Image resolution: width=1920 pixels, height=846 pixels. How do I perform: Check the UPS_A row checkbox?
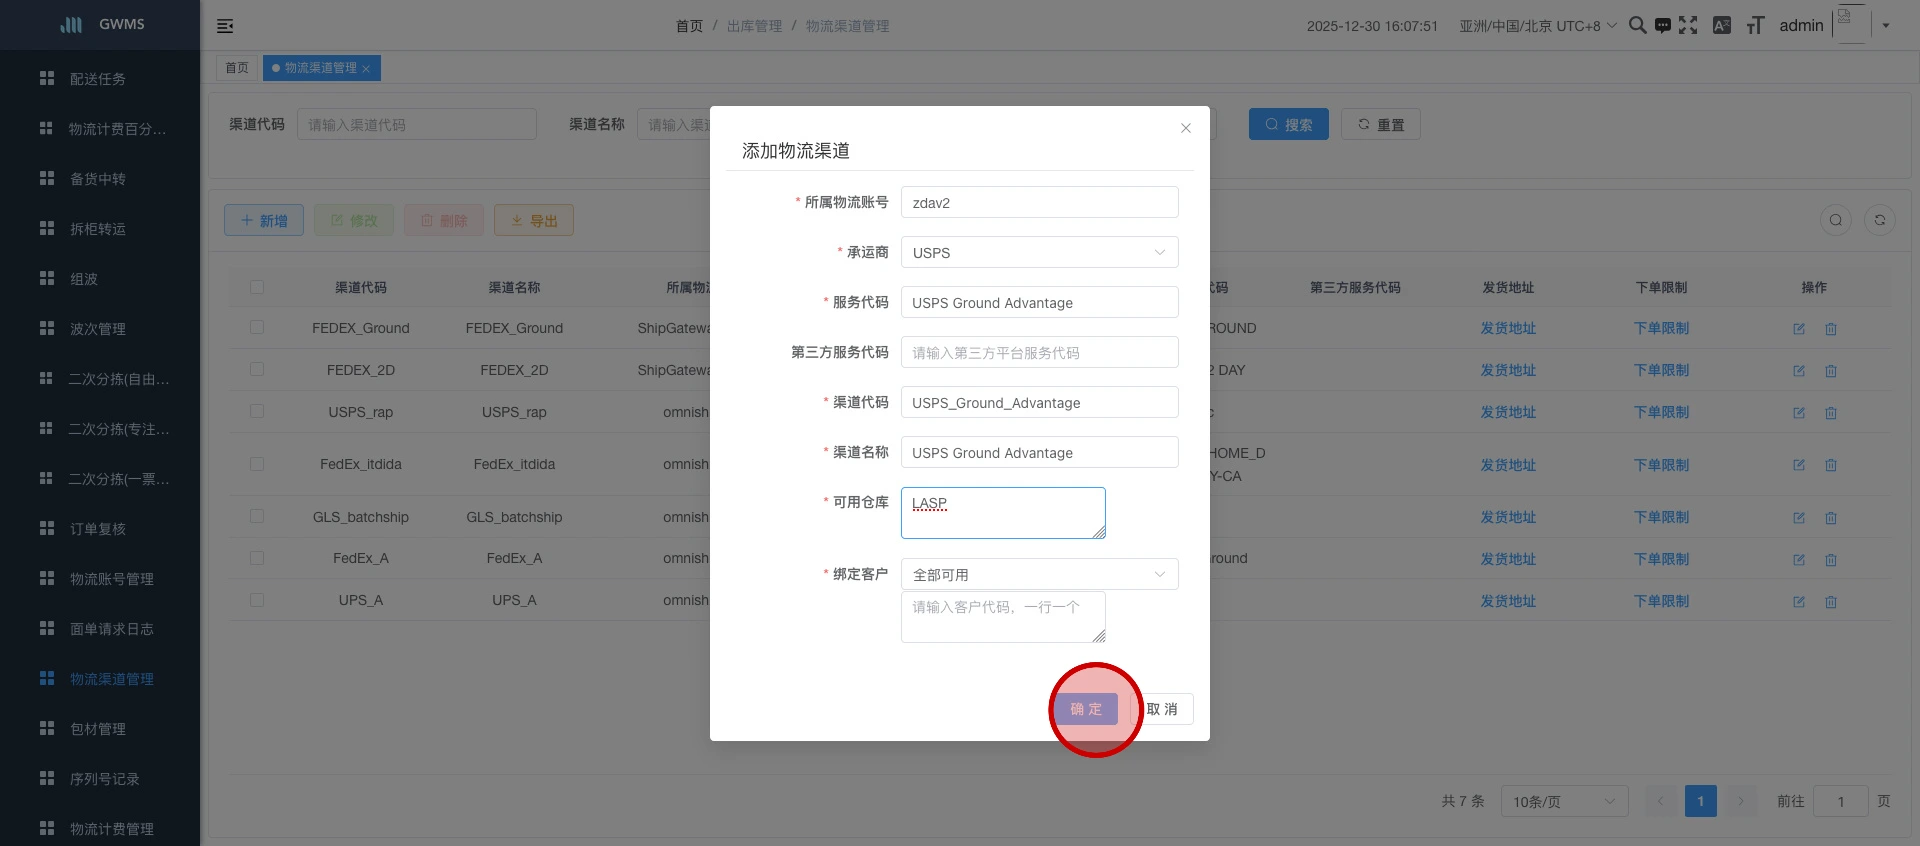click(x=257, y=600)
